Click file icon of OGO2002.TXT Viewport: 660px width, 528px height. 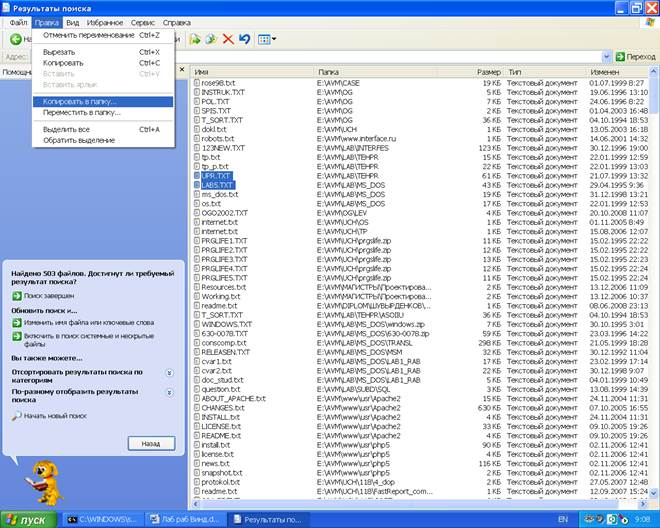tap(197, 213)
